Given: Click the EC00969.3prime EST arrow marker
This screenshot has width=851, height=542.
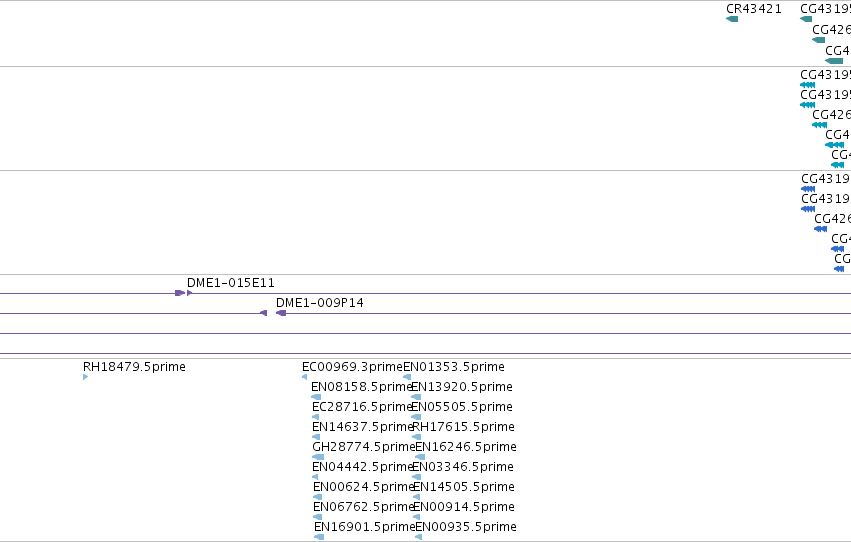Looking at the screenshot, I should click(304, 377).
